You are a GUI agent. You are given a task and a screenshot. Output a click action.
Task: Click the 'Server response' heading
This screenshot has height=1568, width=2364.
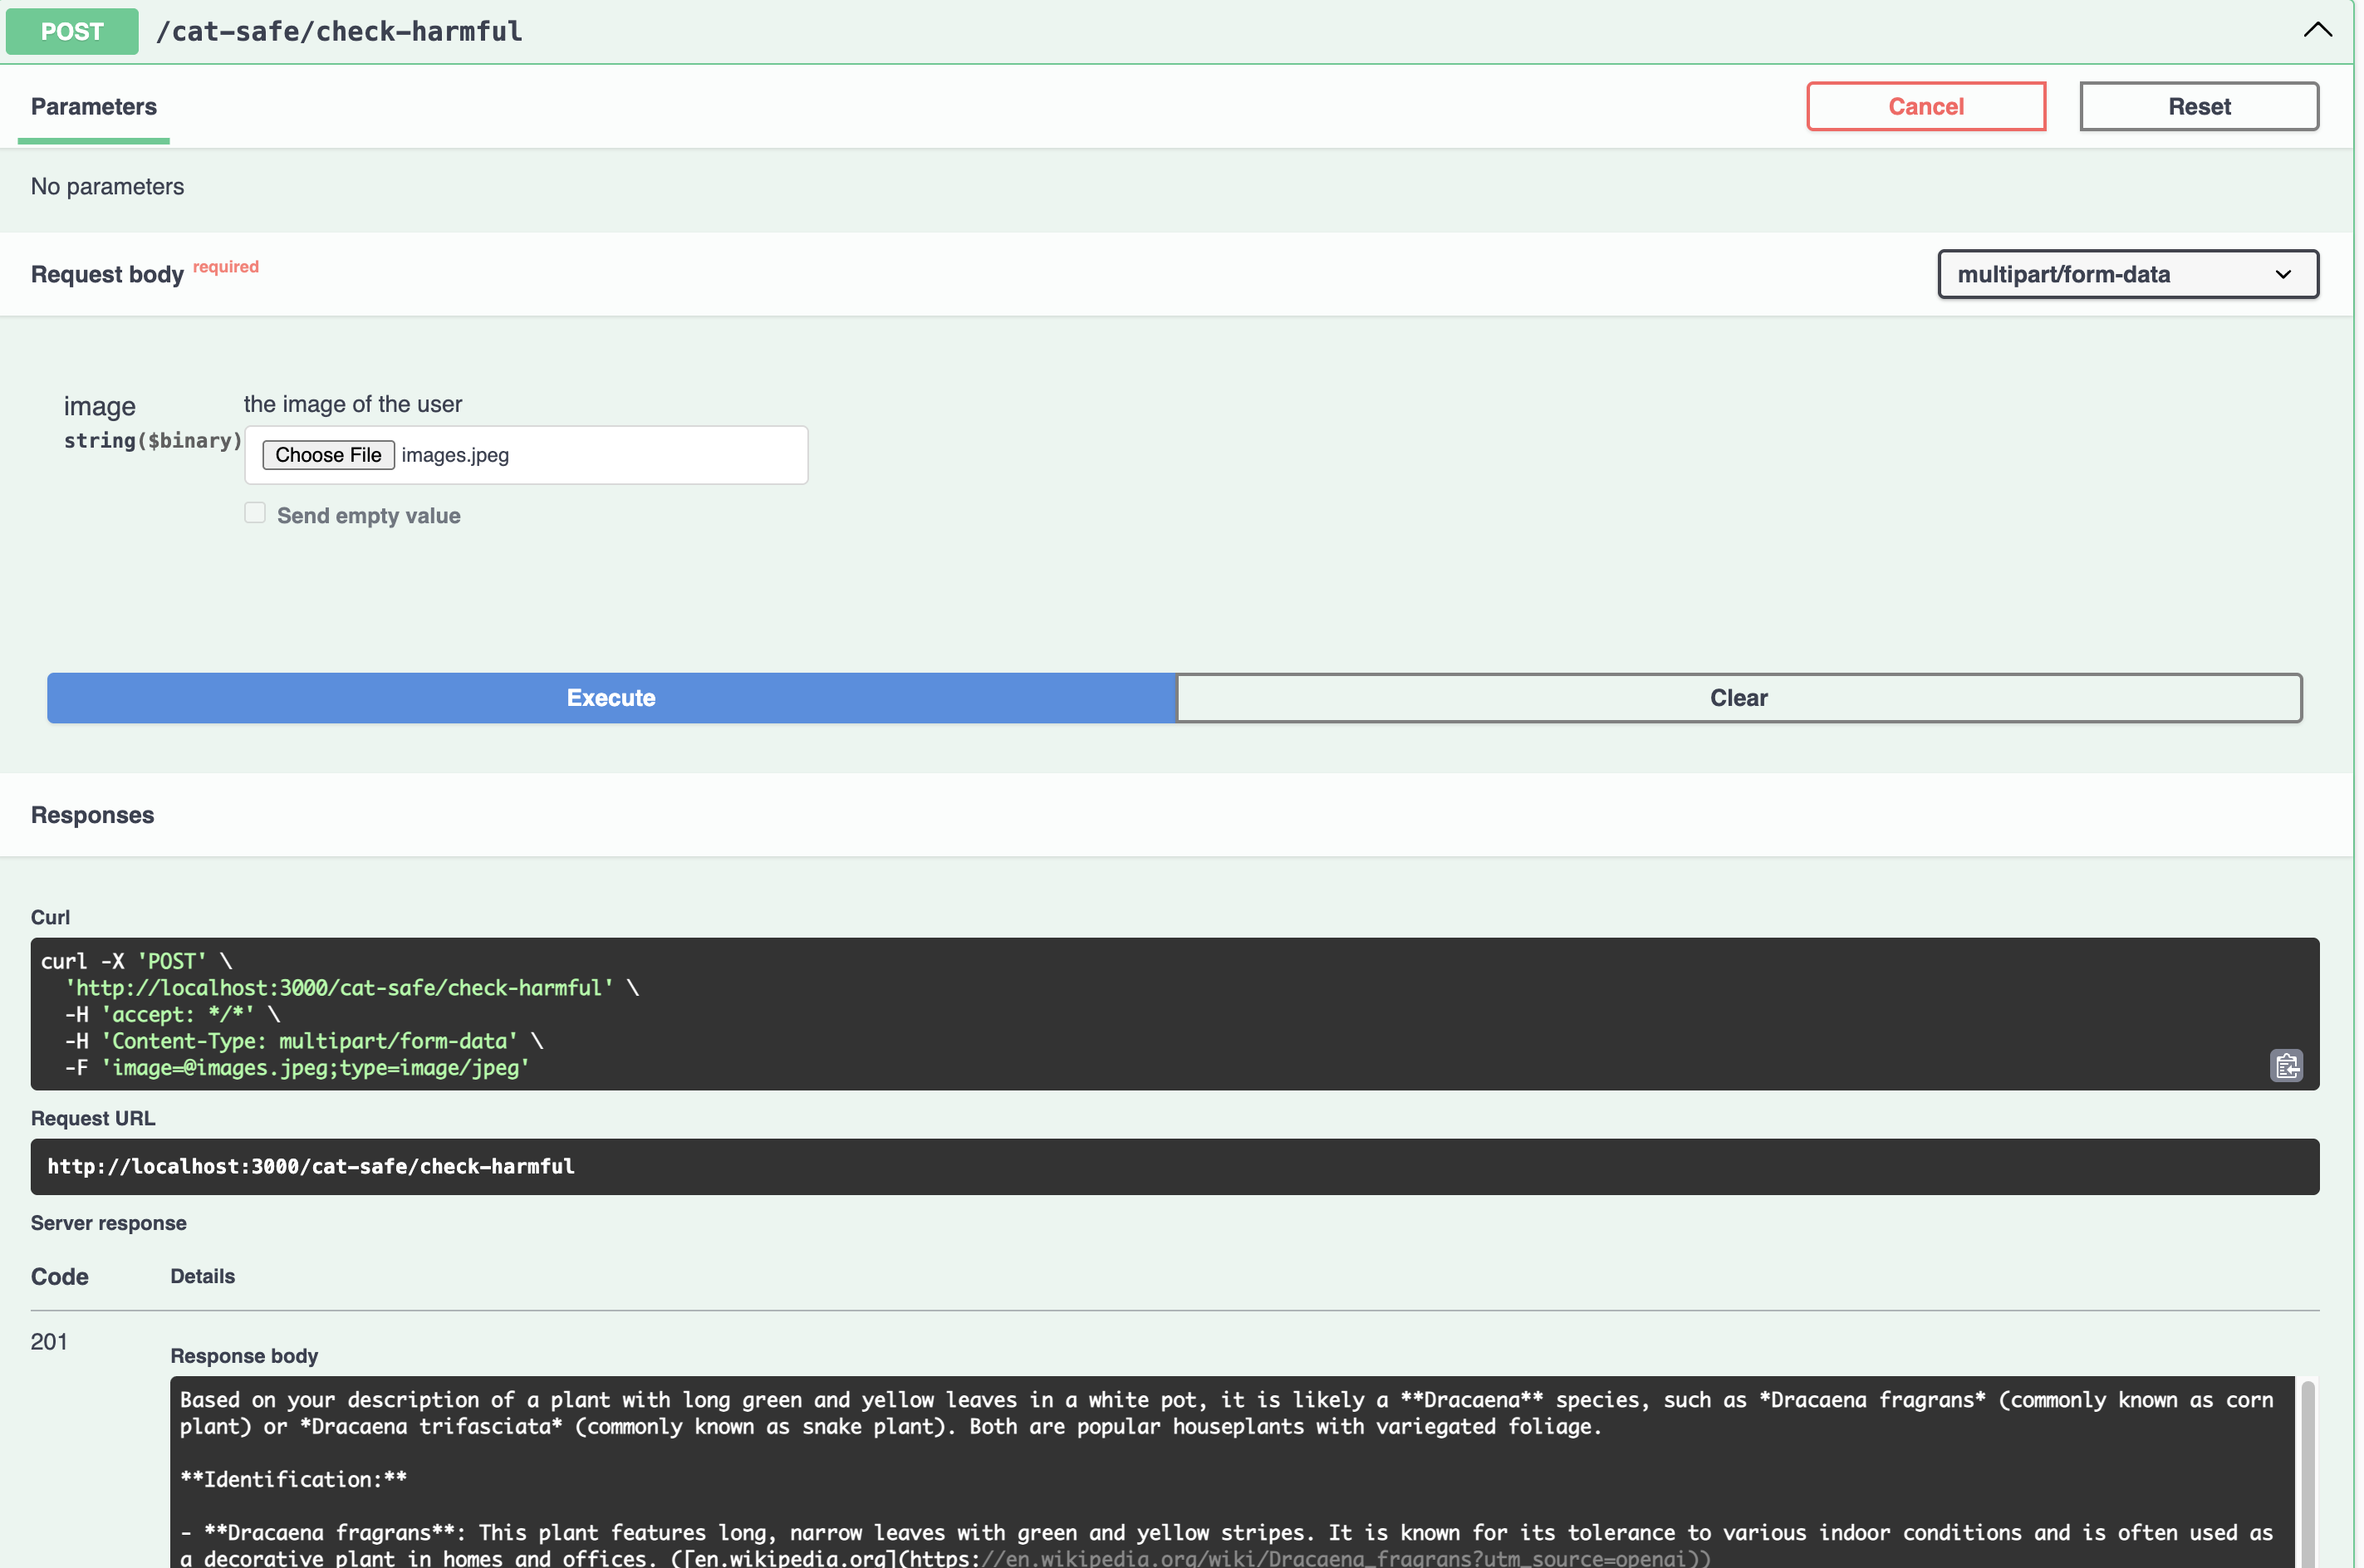[x=109, y=1223]
